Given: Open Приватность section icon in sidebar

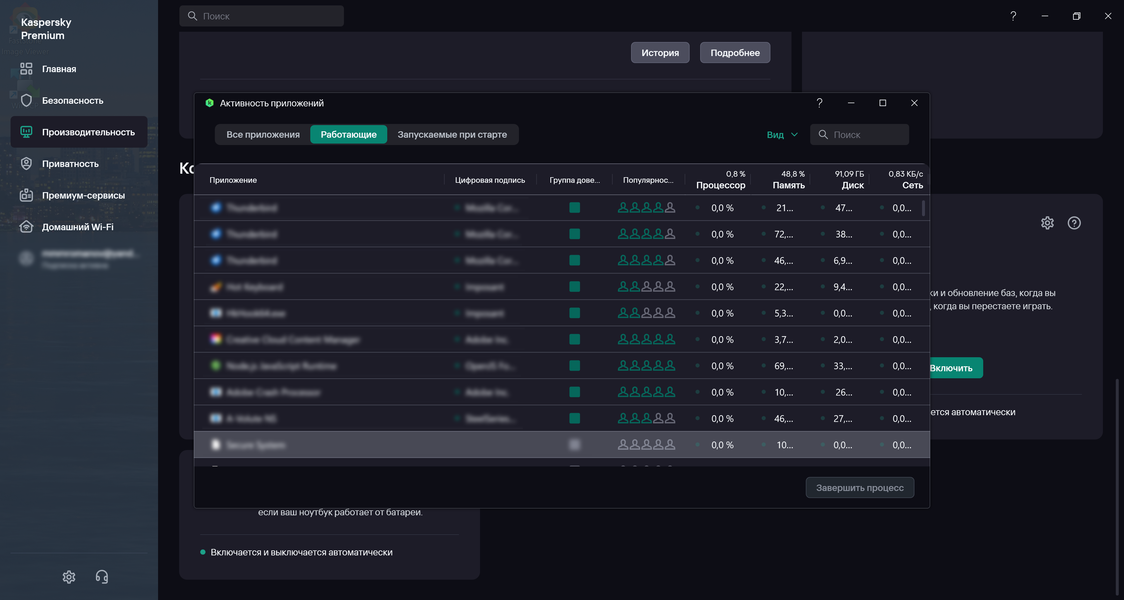Looking at the screenshot, I should coord(27,163).
